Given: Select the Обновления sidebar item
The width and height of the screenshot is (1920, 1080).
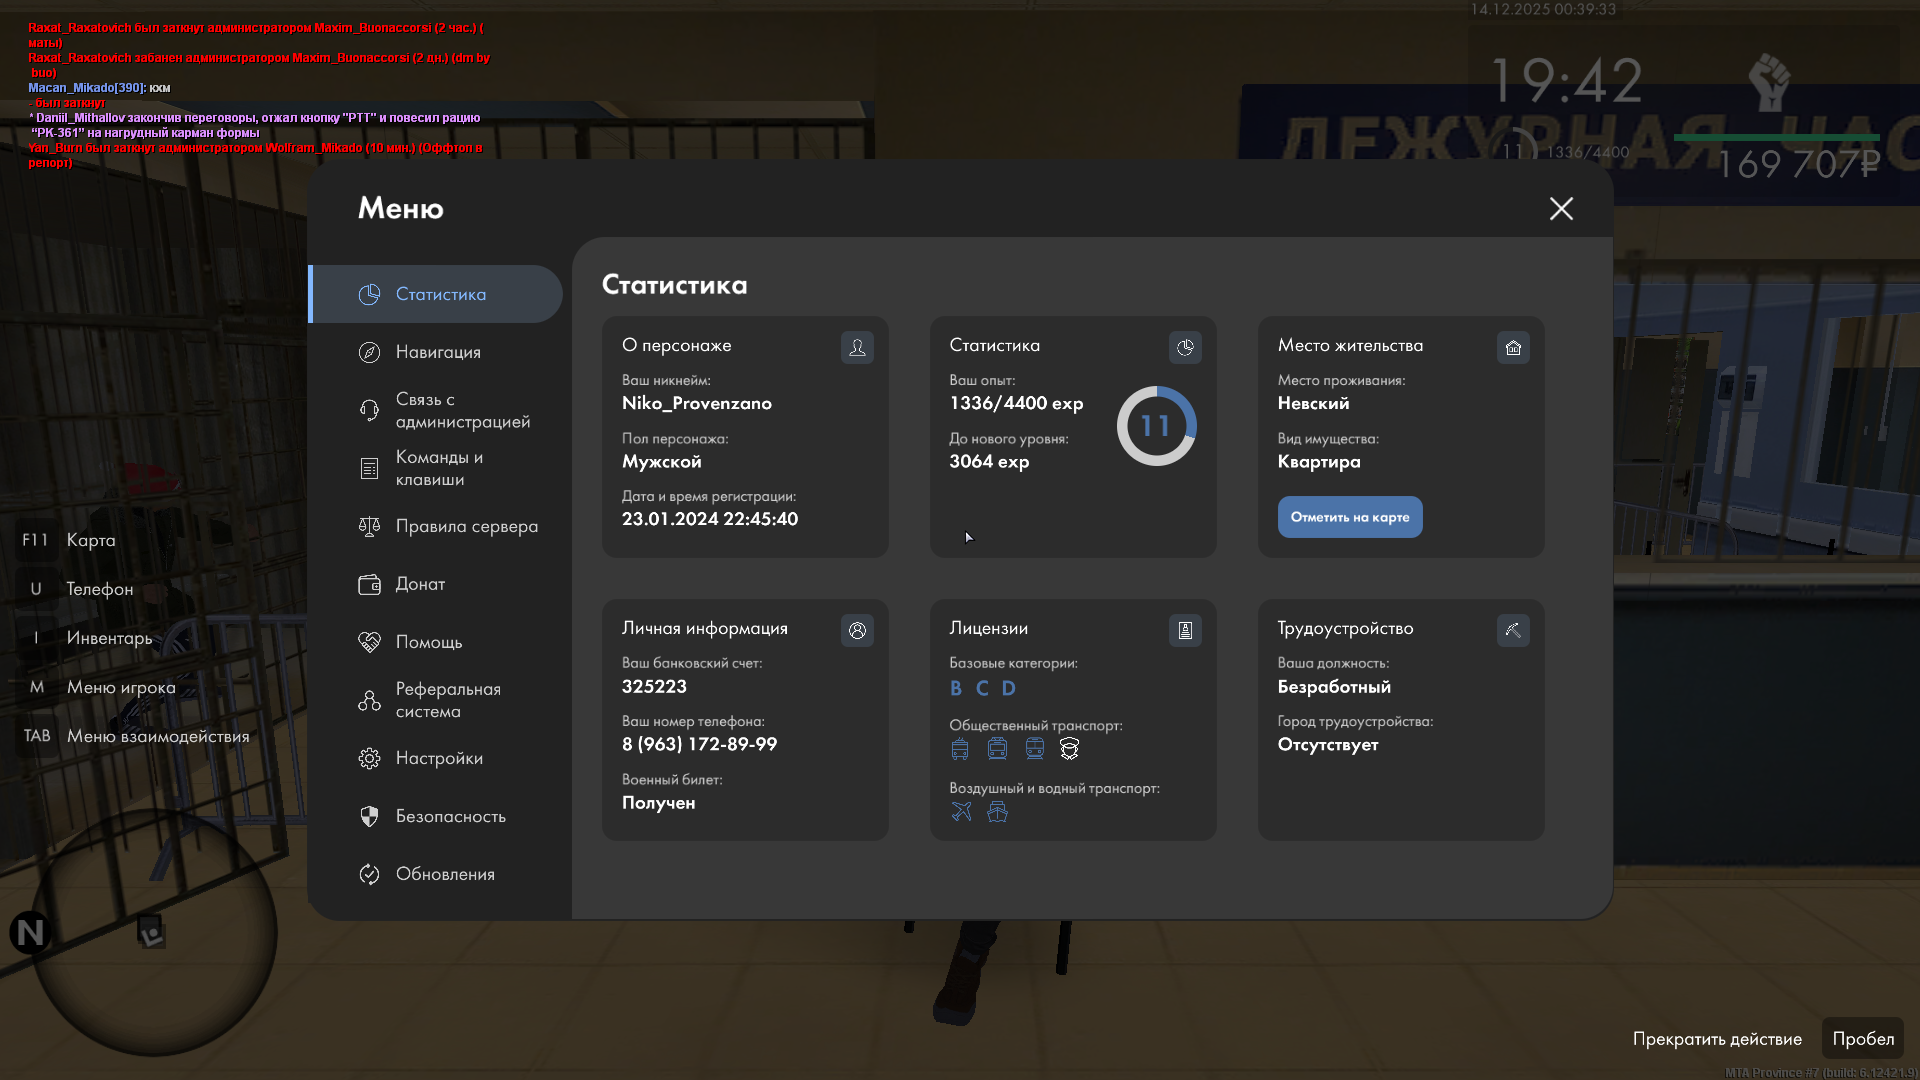Looking at the screenshot, I should 445,874.
